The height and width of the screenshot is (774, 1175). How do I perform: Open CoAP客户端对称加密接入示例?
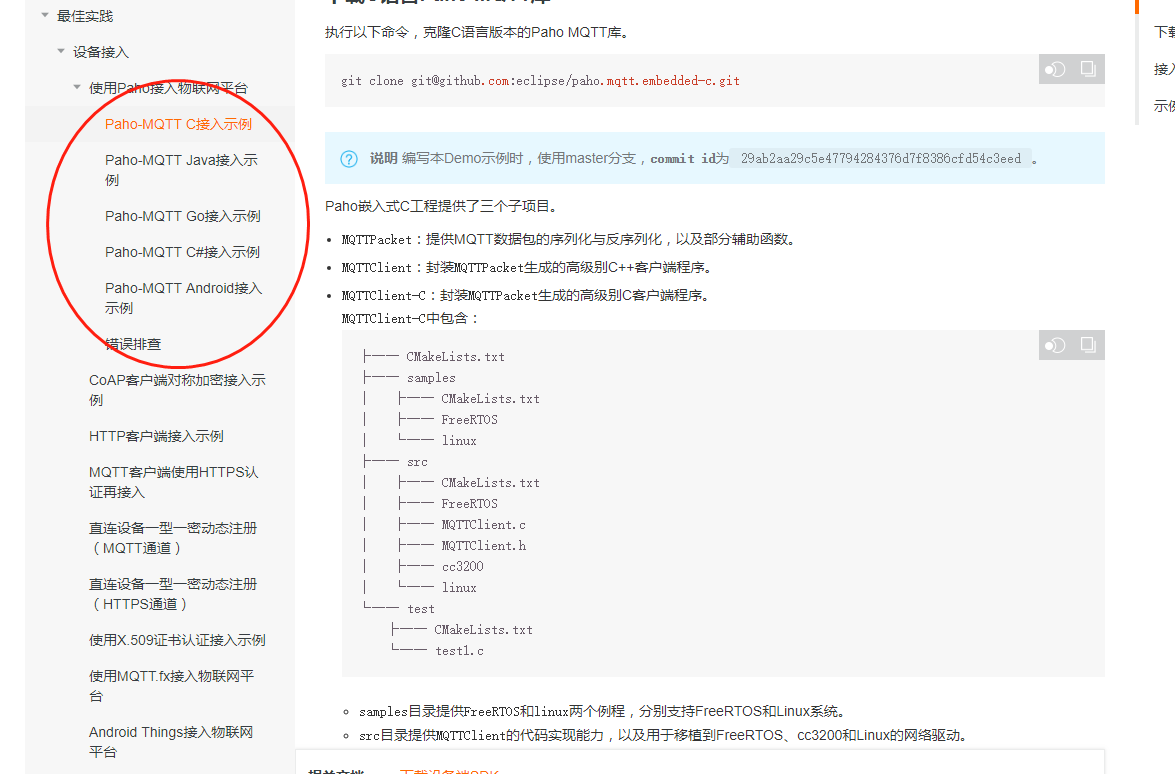(178, 390)
